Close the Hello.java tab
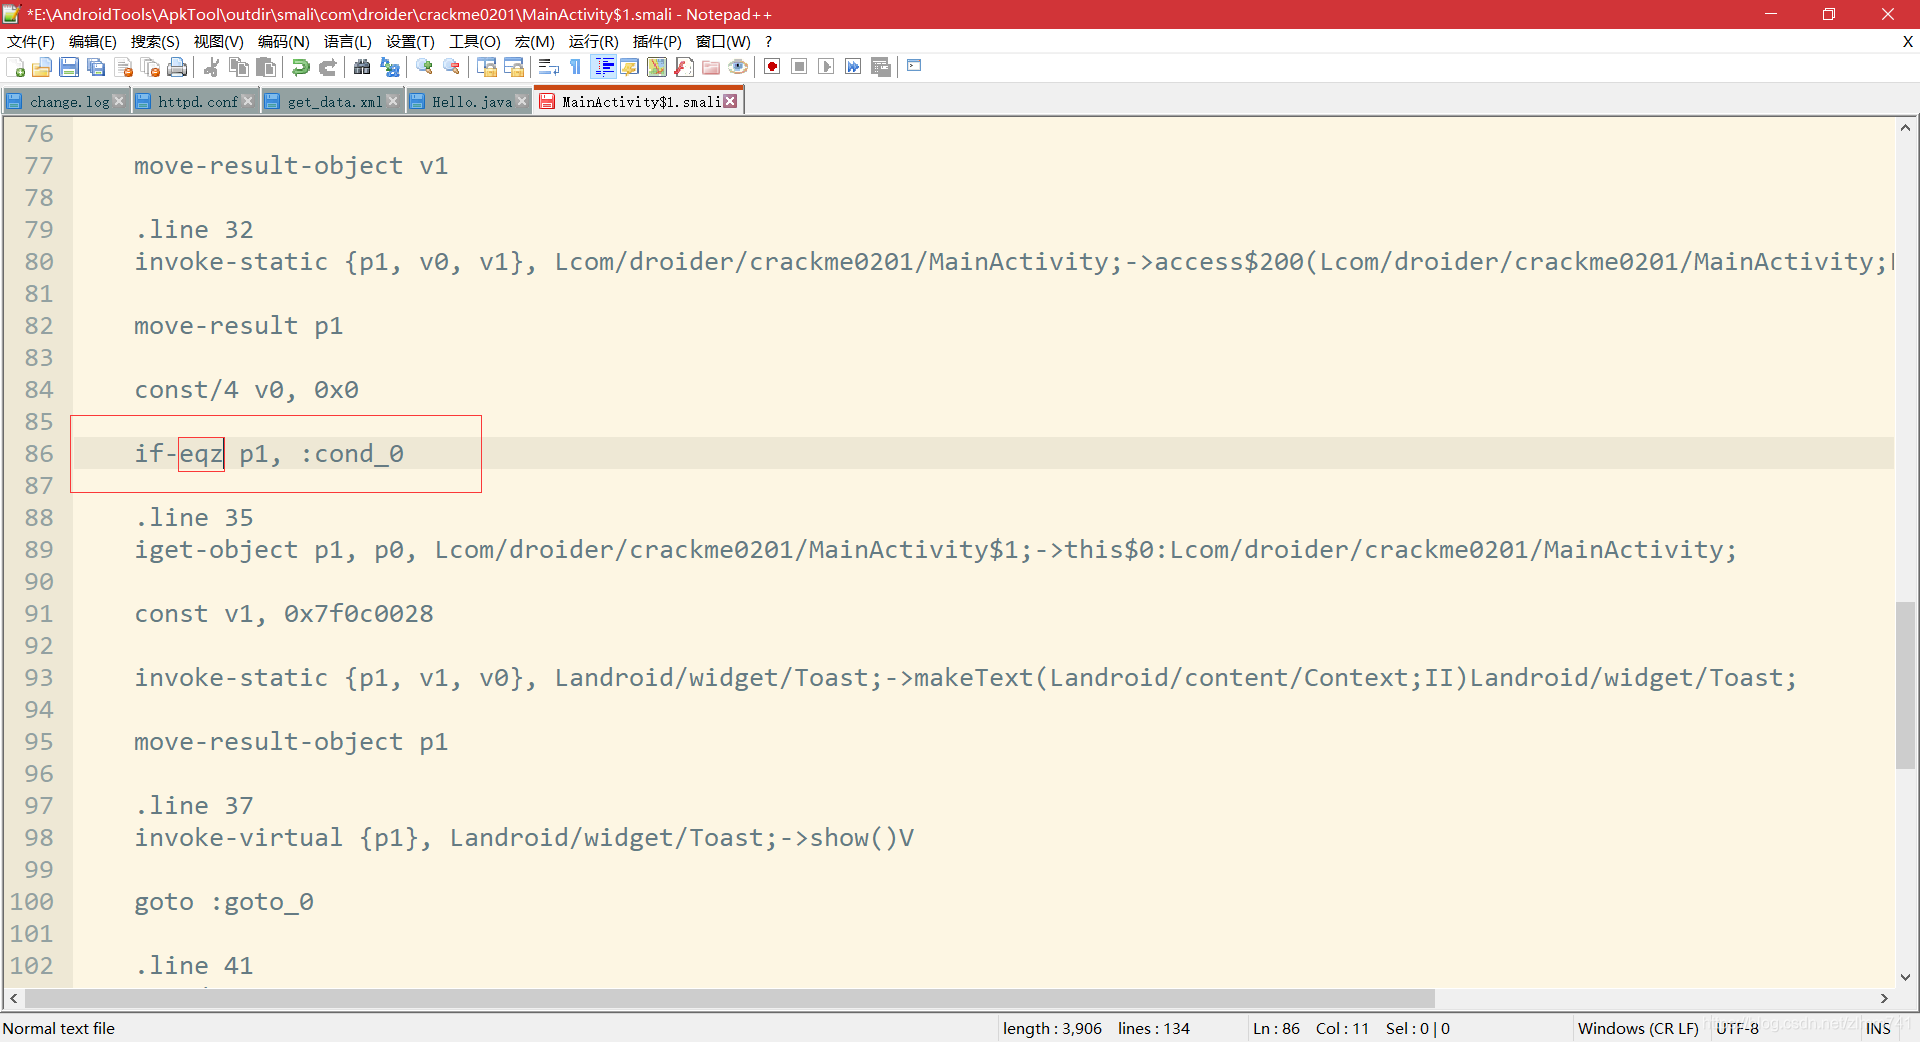Screen dimensions: 1920x1042 pyautogui.click(x=521, y=101)
